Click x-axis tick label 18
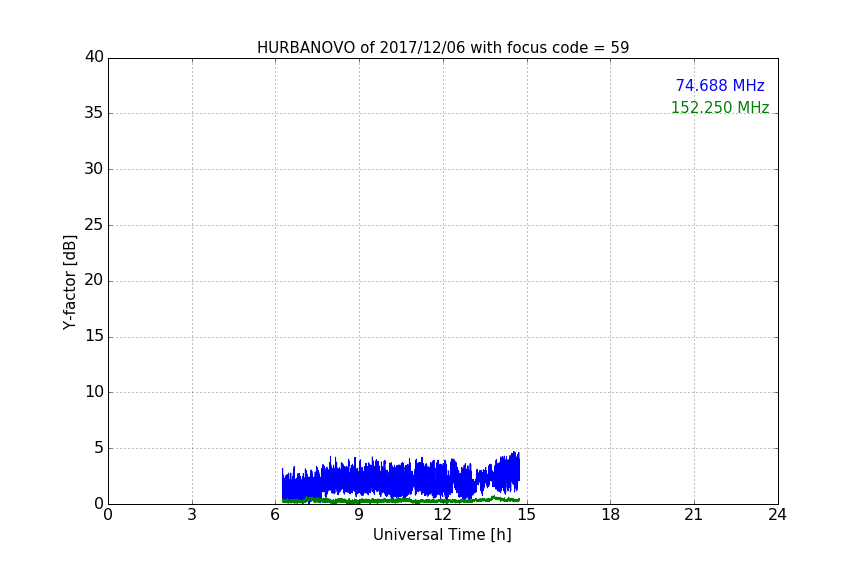The image size is (864, 576). click(610, 515)
